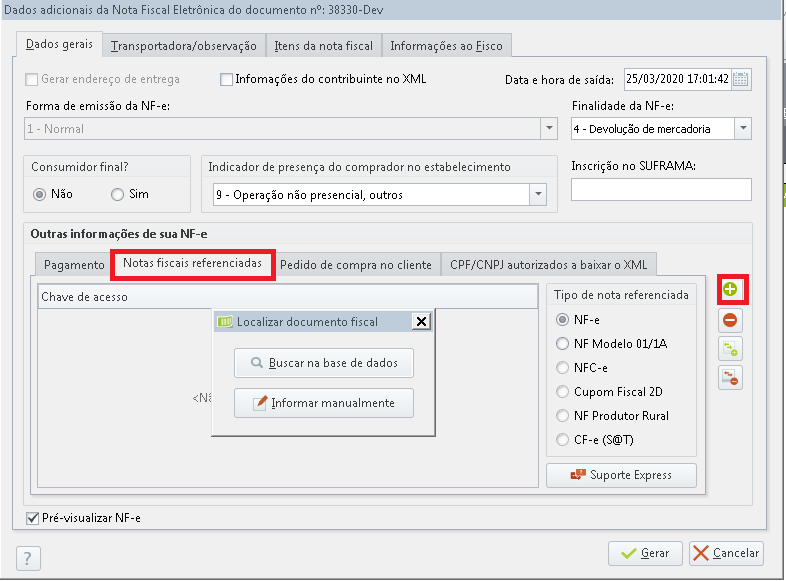This screenshot has width=786, height=581.
Task: Switch to Pagamento sub-tab
Action: pos(74,265)
